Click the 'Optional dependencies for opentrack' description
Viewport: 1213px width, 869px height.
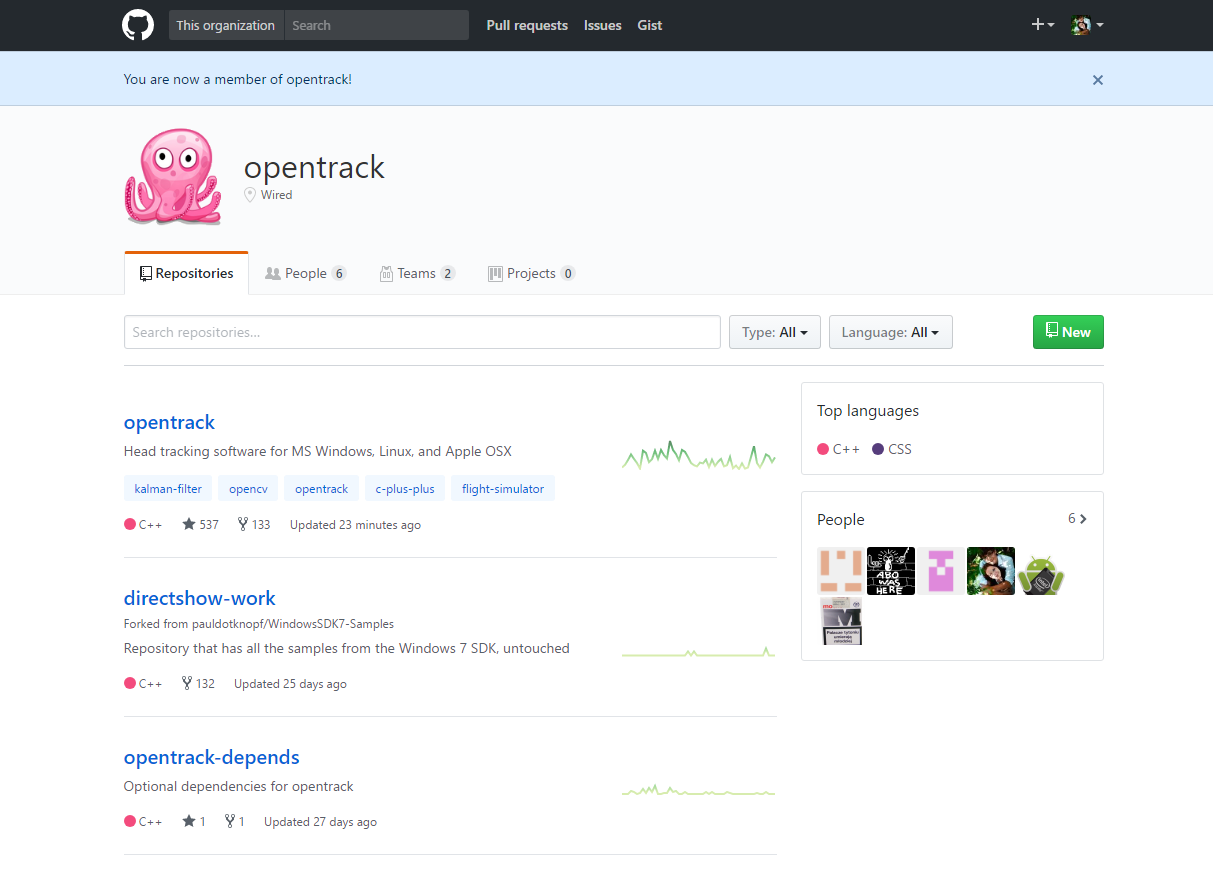coord(239,786)
